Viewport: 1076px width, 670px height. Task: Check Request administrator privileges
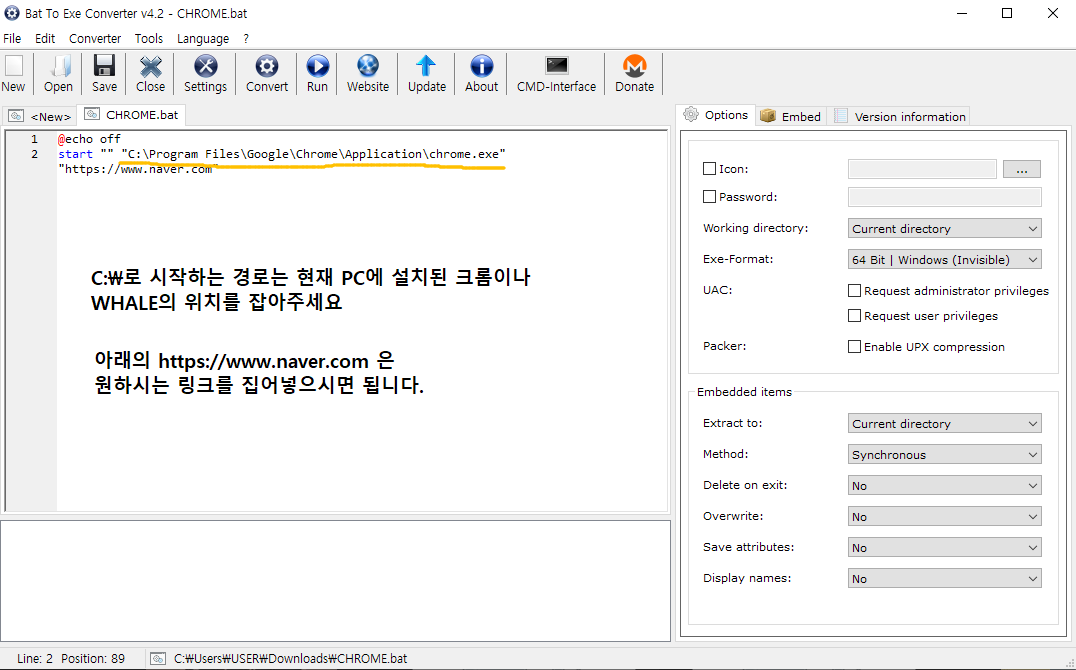[x=854, y=290]
